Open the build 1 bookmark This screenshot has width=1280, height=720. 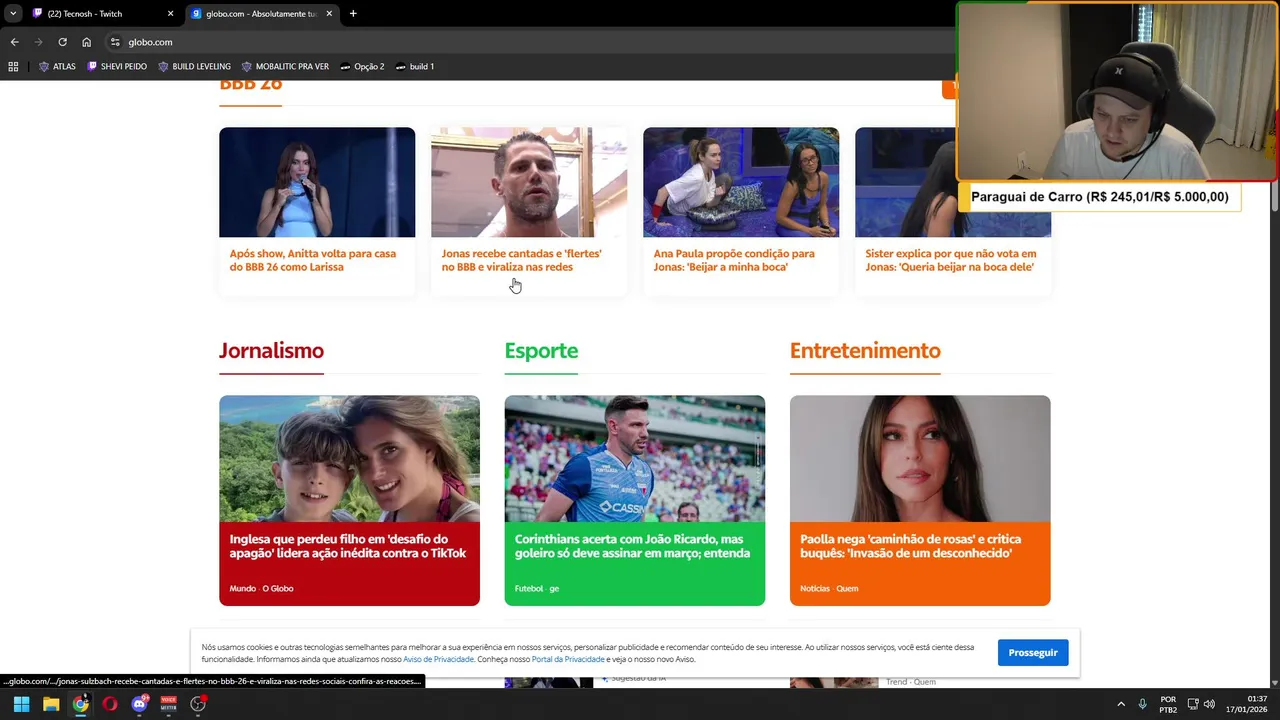click(x=414, y=67)
